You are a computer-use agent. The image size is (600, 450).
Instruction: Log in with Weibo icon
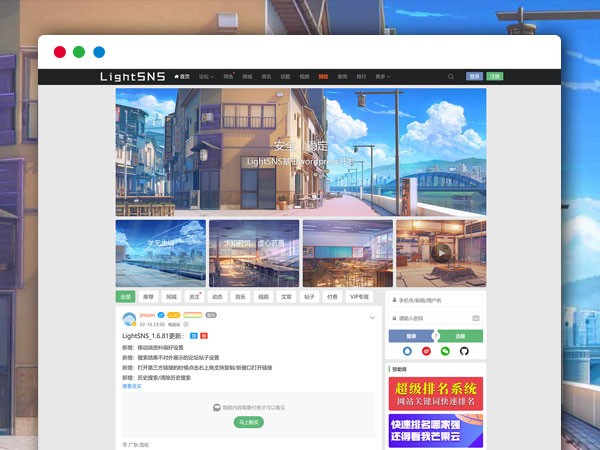tap(426, 351)
